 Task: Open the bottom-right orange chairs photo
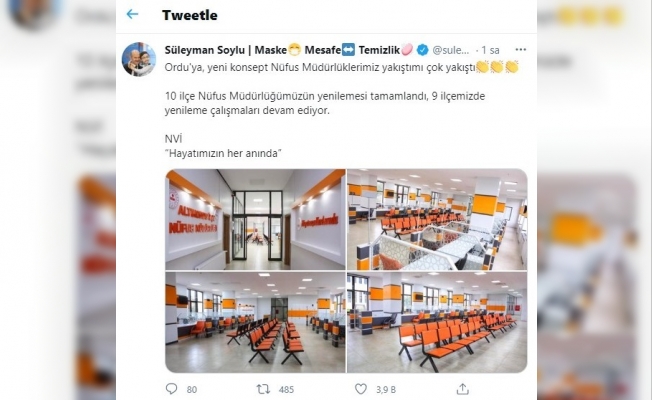[437, 322]
